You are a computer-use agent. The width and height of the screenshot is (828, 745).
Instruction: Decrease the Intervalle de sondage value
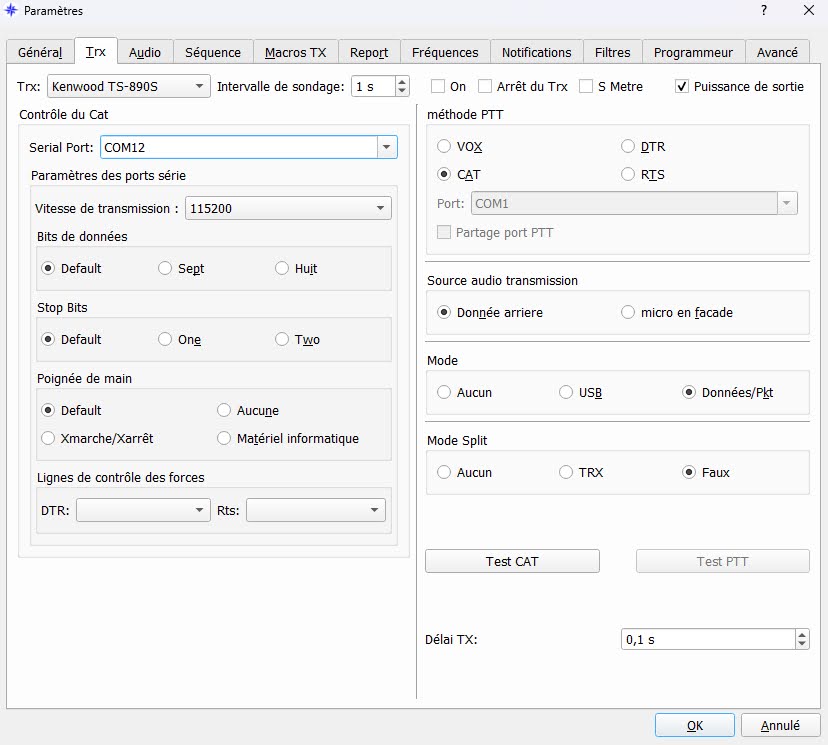coord(402,91)
